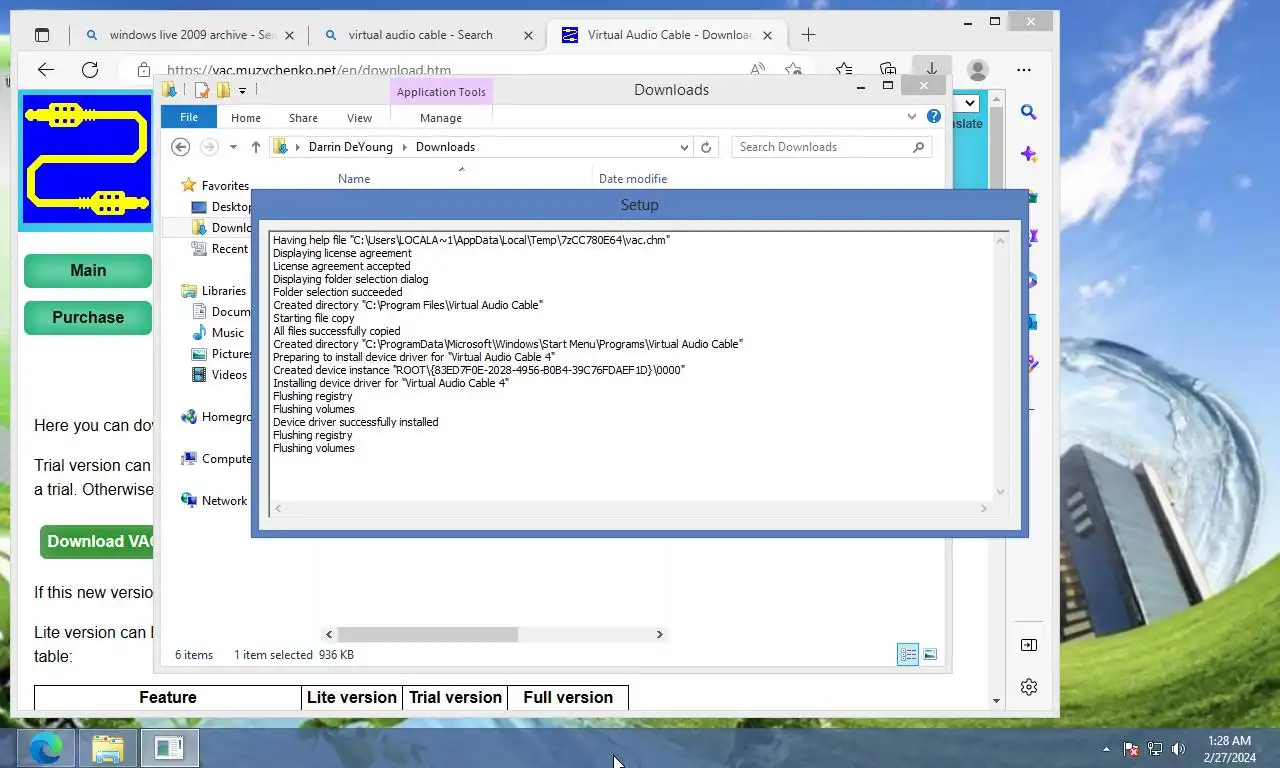Open Setup program taskbar button
Screen dimensions: 1280x768
pos(169,748)
